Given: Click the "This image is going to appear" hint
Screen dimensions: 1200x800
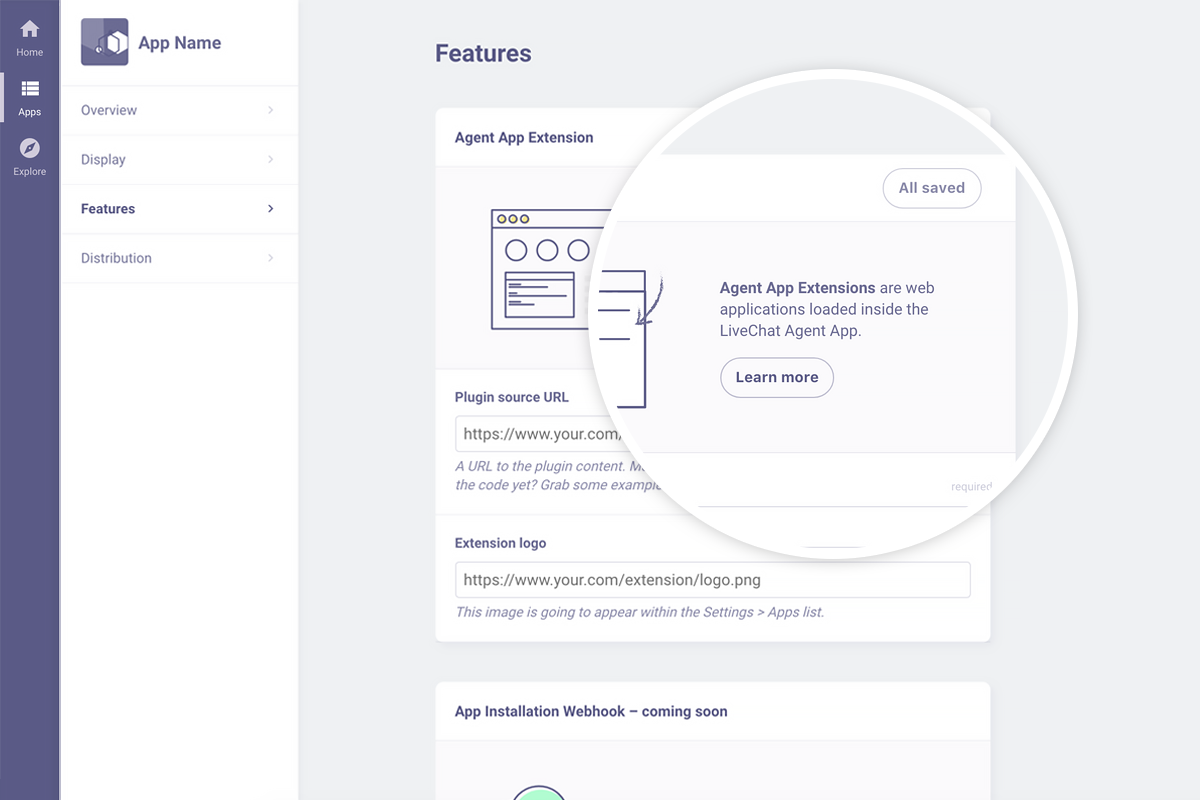Looking at the screenshot, I should click(x=640, y=612).
